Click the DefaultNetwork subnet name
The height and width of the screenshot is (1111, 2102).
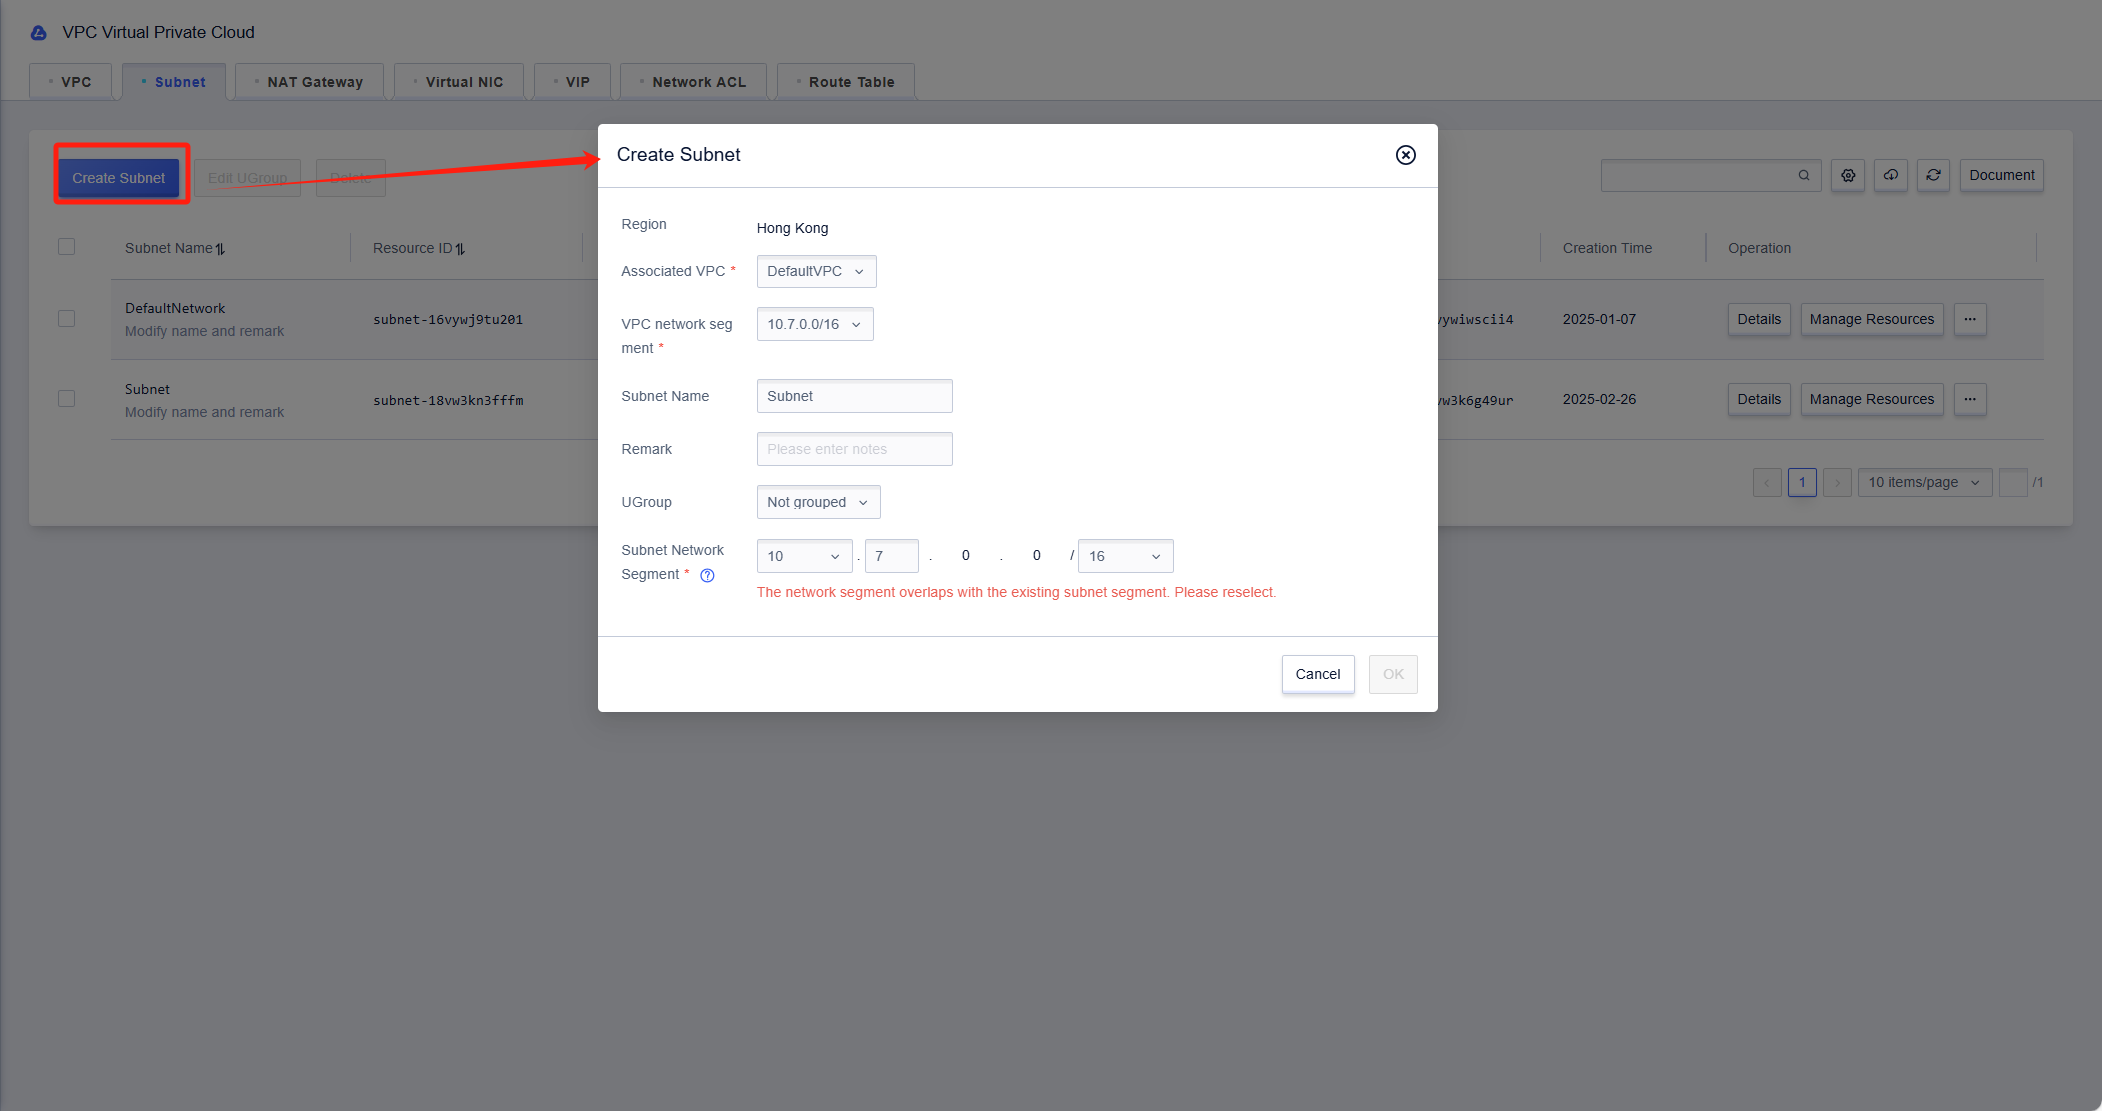tap(175, 309)
